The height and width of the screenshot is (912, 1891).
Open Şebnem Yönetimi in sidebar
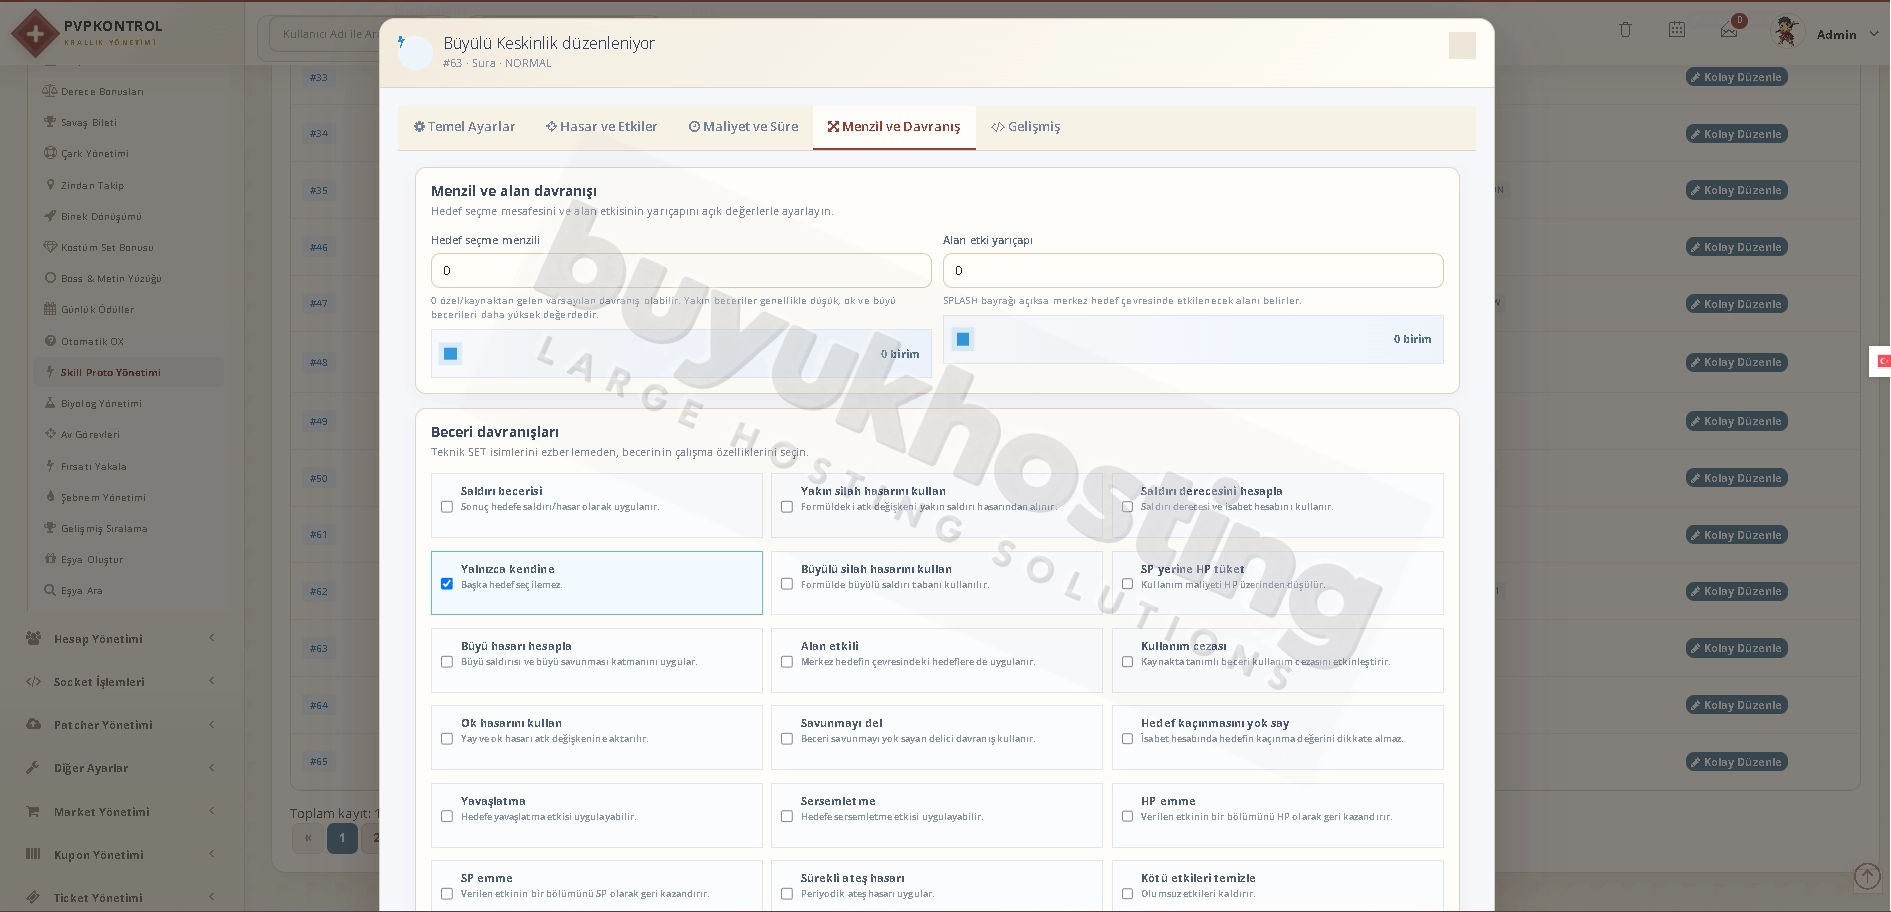point(103,498)
